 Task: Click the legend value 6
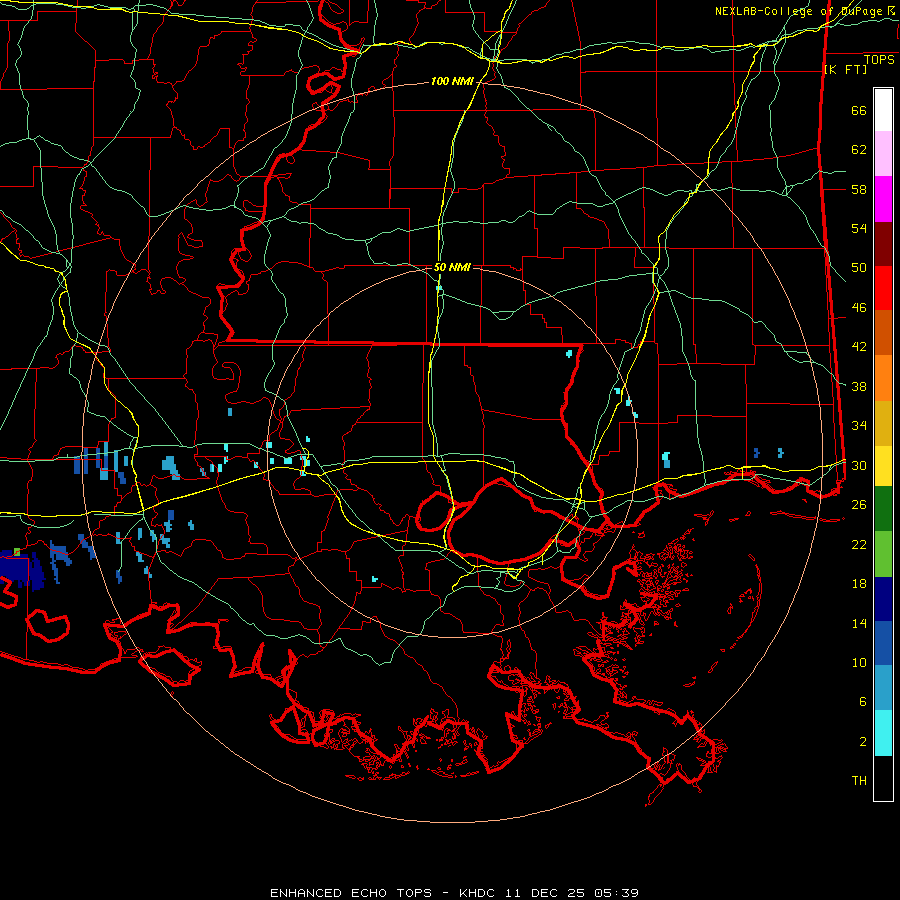pyautogui.click(x=863, y=701)
